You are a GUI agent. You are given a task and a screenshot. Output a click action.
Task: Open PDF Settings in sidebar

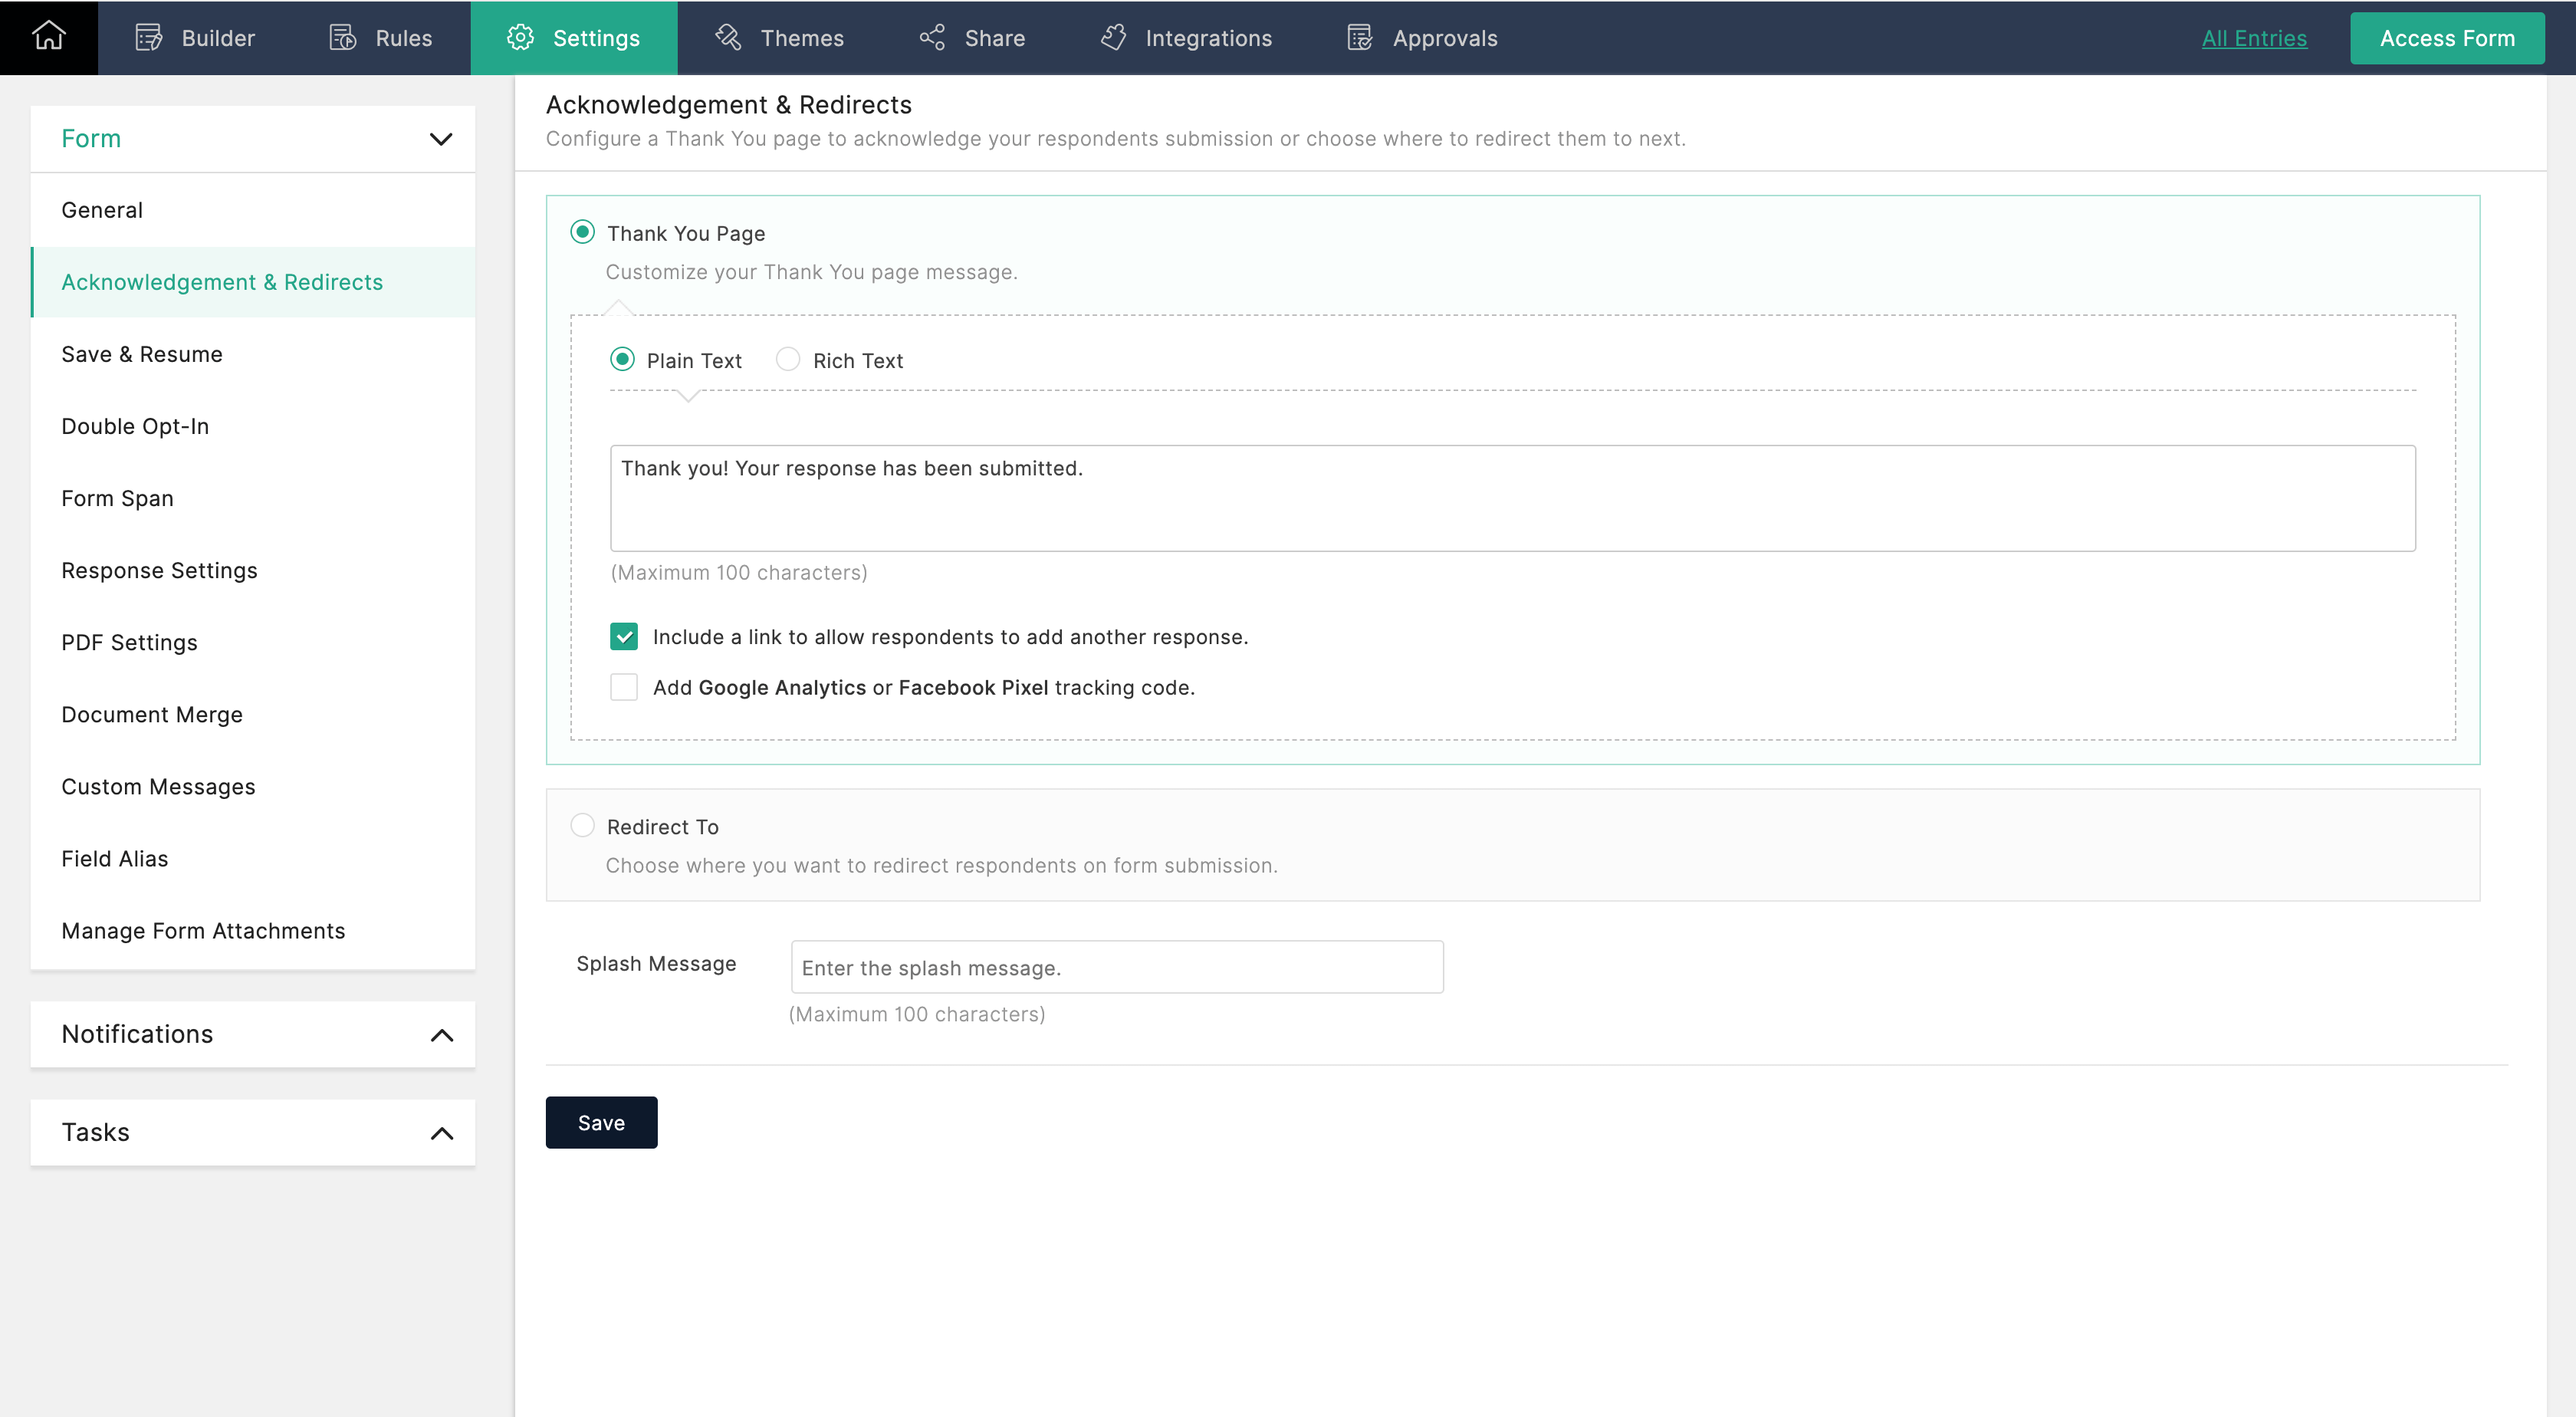pyautogui.click(x=253, y=642)
